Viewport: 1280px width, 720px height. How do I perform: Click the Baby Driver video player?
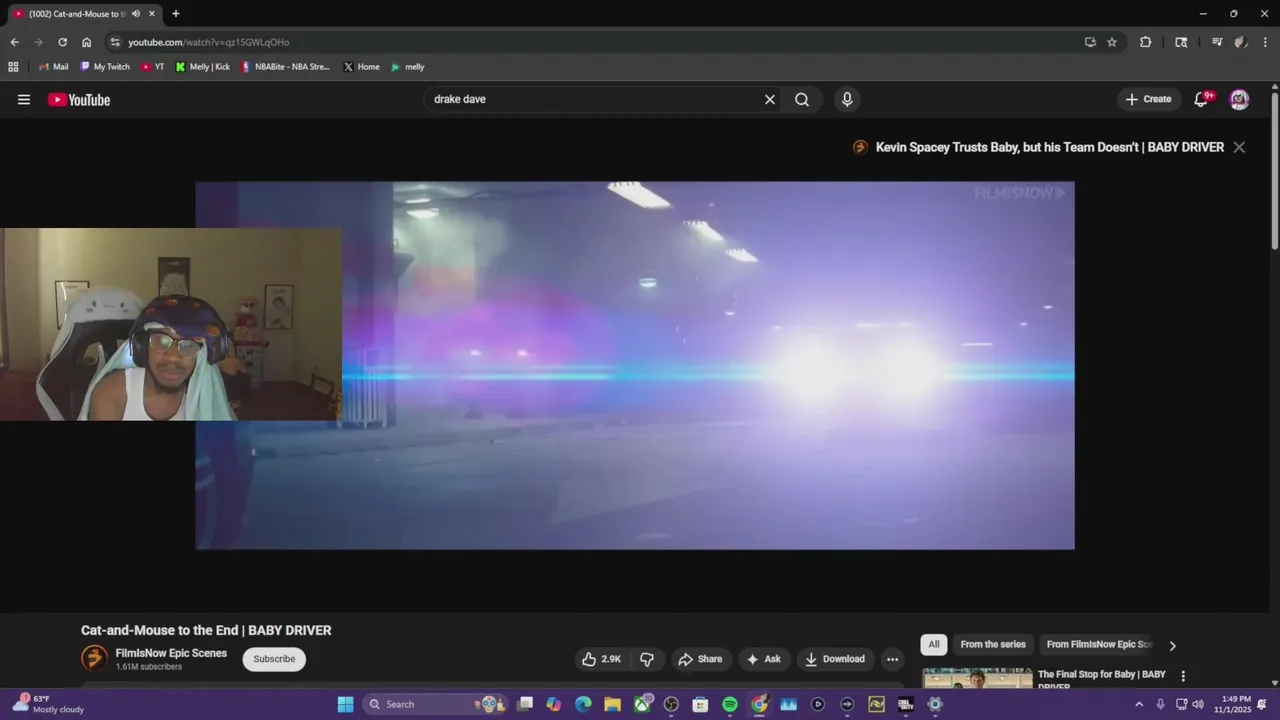[x=635, y=365]
